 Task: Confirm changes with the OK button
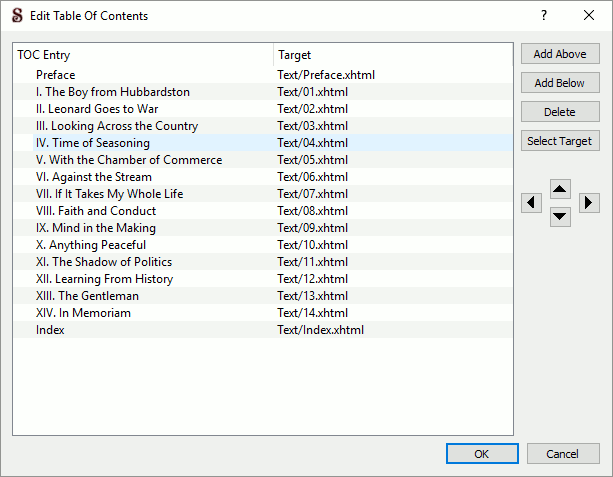(x=481, y=454)
